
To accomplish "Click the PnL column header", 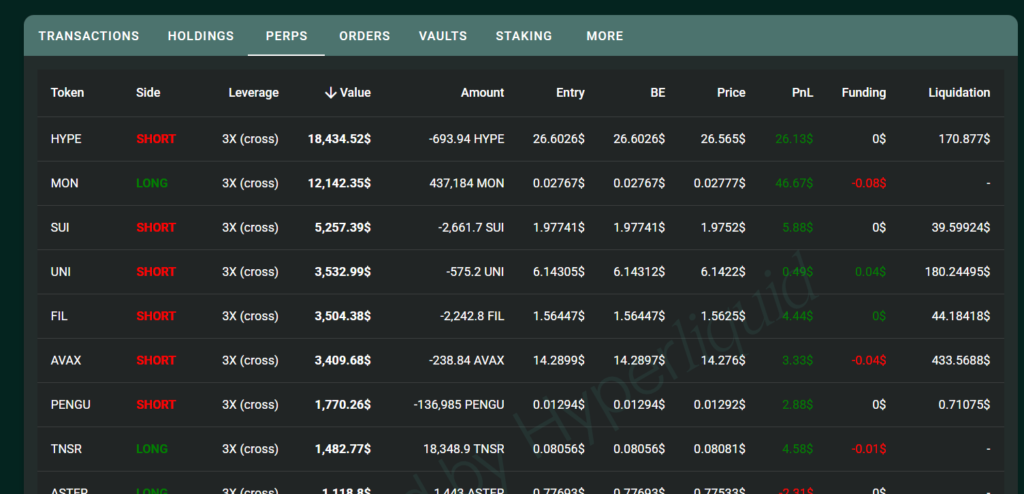I will click(x=802, y=93).
